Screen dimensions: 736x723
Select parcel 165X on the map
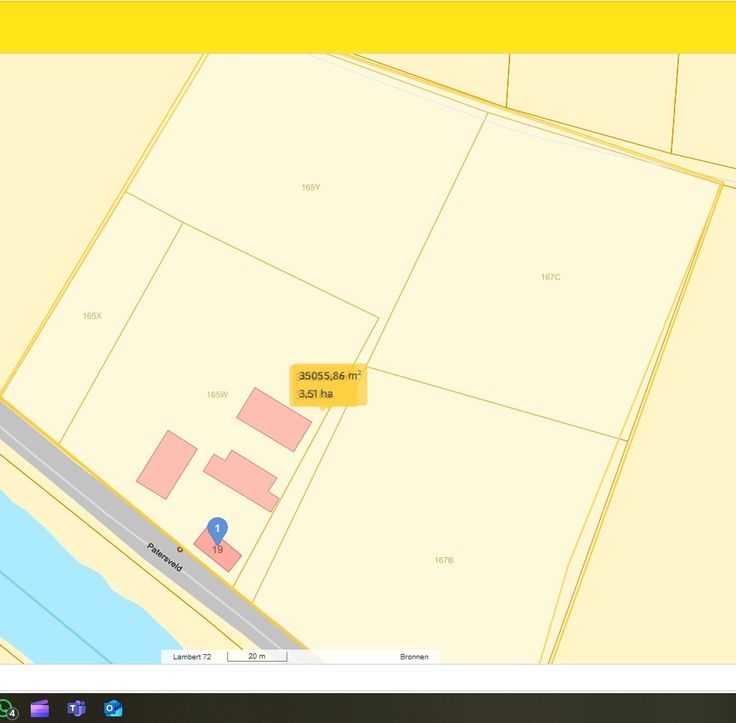pyautogui.click(x=92, y=315)
